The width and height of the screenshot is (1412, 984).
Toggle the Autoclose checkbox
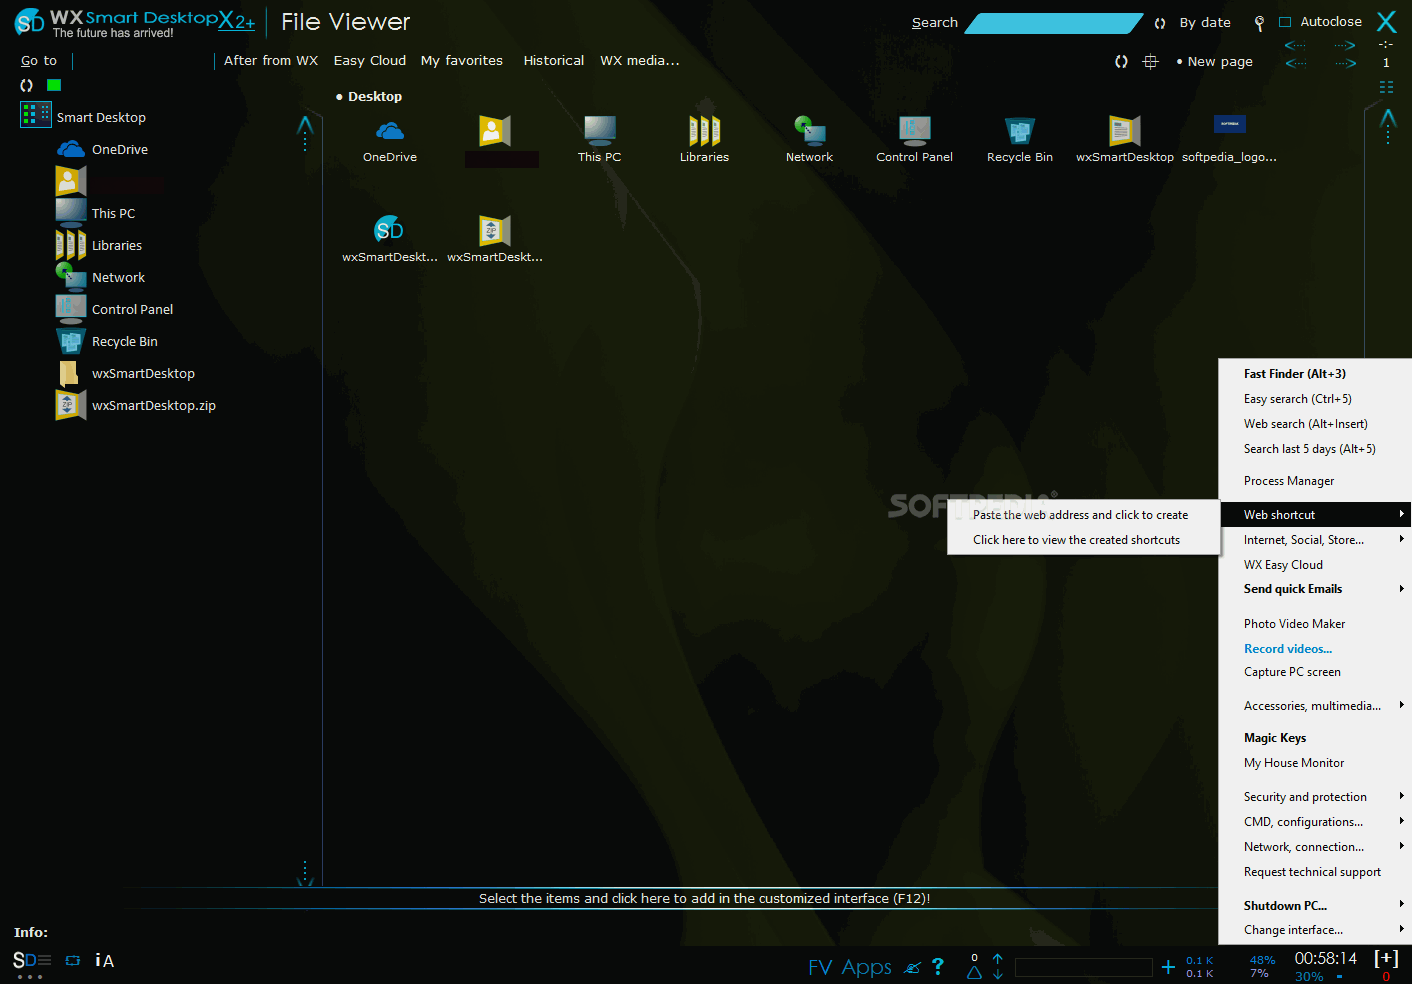[x=1286, y=22]
